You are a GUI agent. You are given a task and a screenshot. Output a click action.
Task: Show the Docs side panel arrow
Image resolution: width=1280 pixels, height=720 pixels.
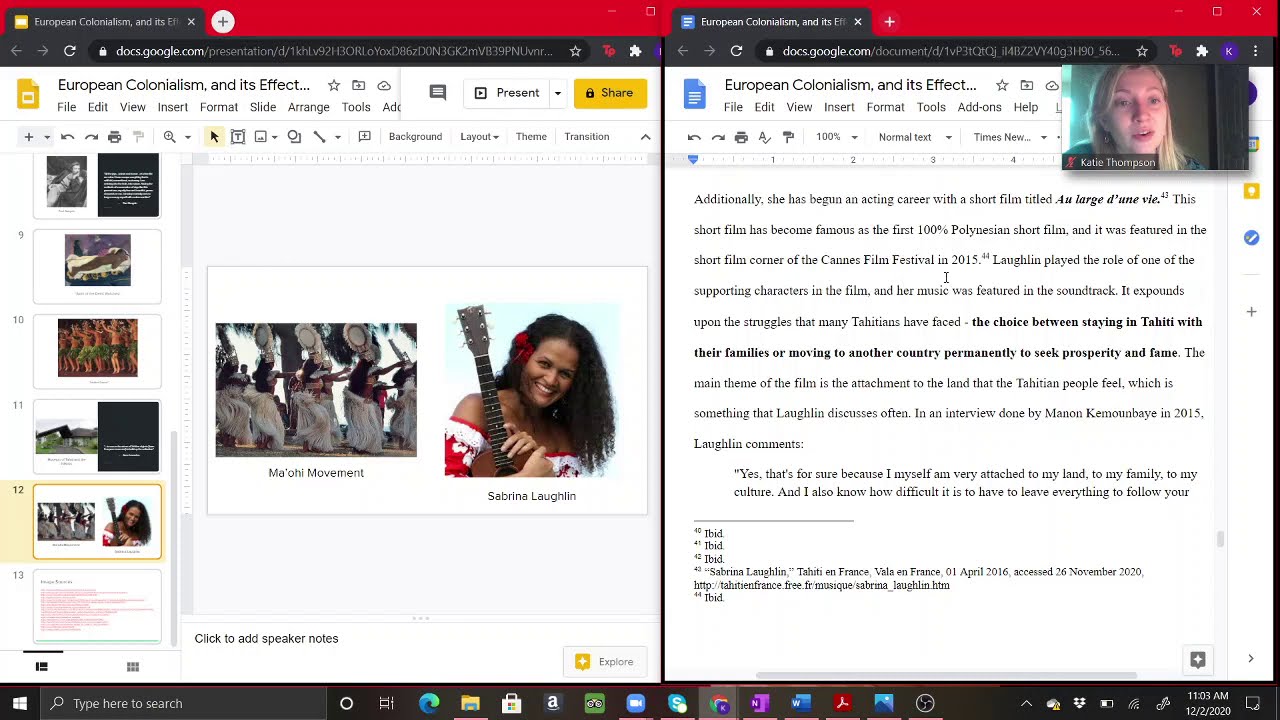click(1250, 658)
